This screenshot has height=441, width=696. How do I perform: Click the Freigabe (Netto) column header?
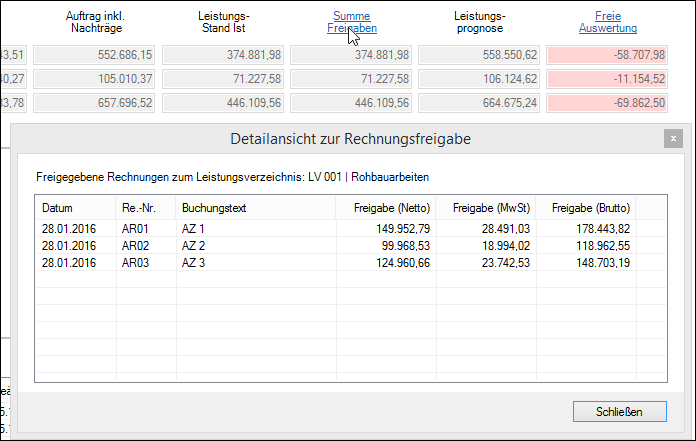(x=386, y=208)
